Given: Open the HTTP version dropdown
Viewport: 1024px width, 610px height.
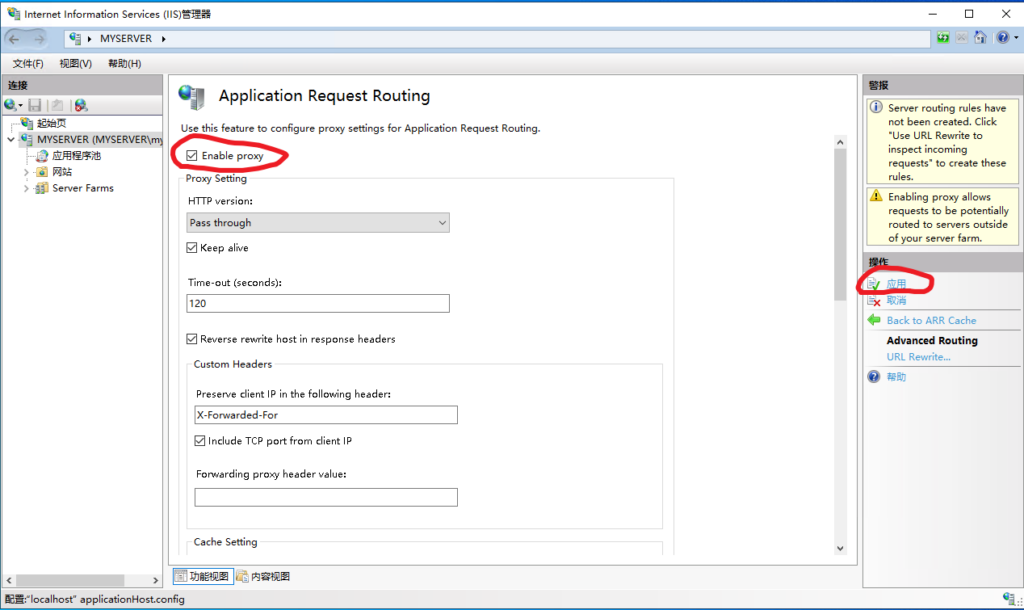Looking at the screenshot, I should click(x=318, y=223).
